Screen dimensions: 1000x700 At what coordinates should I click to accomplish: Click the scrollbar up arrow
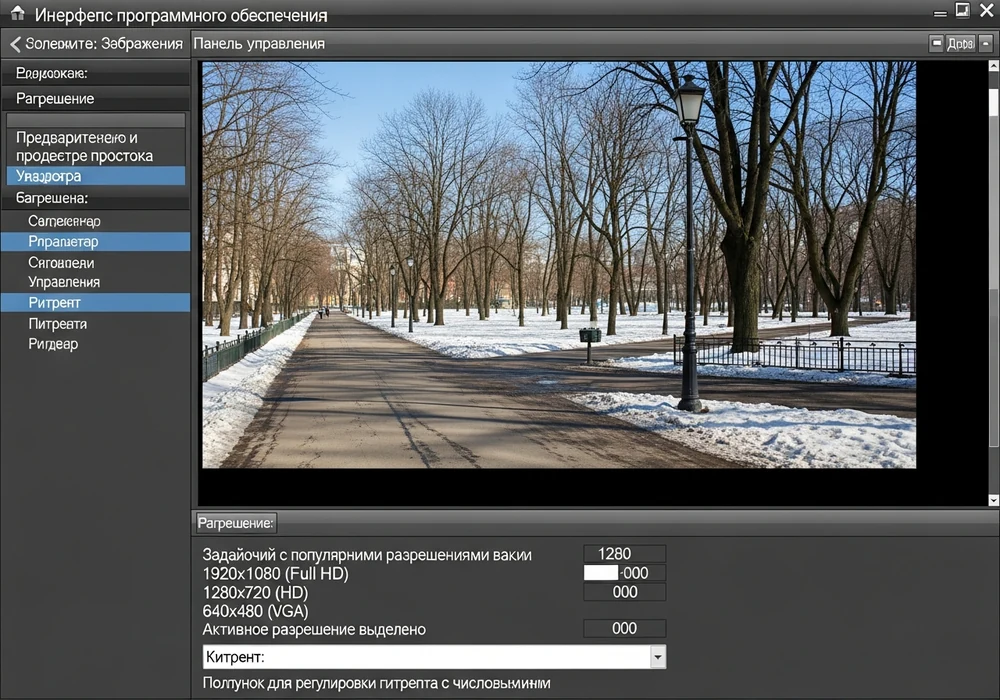(x=994, y=66)
